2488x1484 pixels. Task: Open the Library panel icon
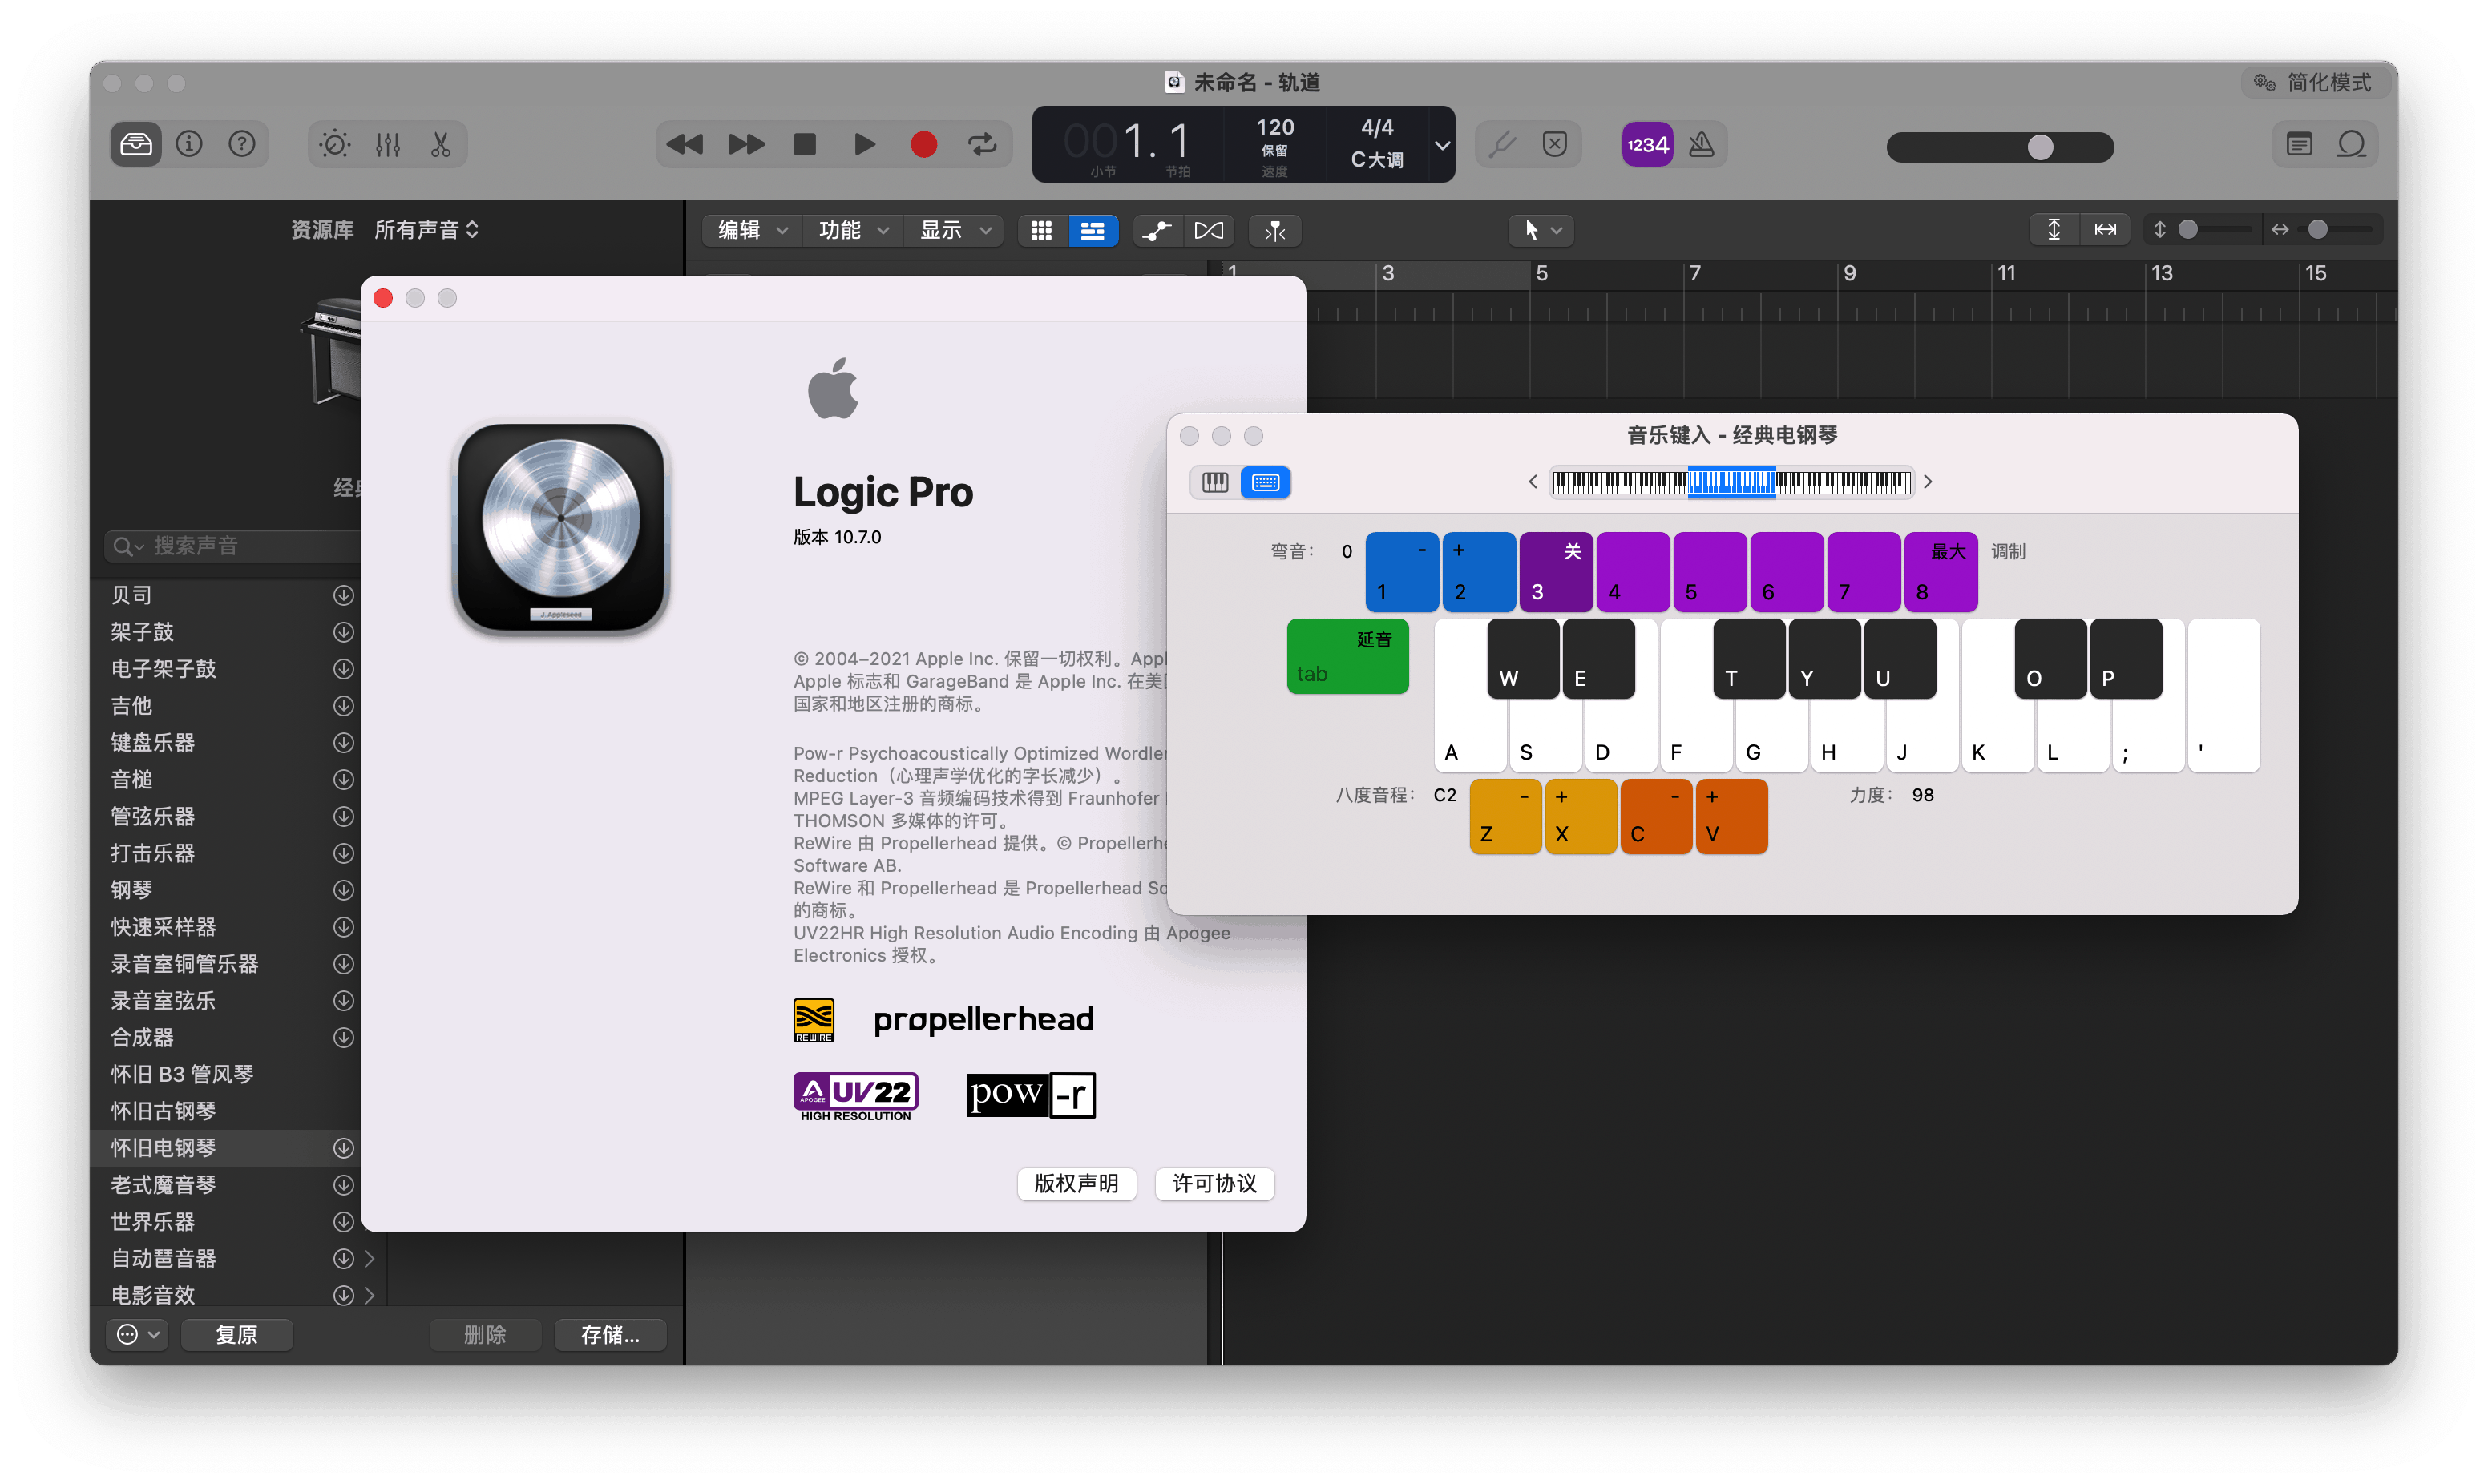click(x=136, y=145)
